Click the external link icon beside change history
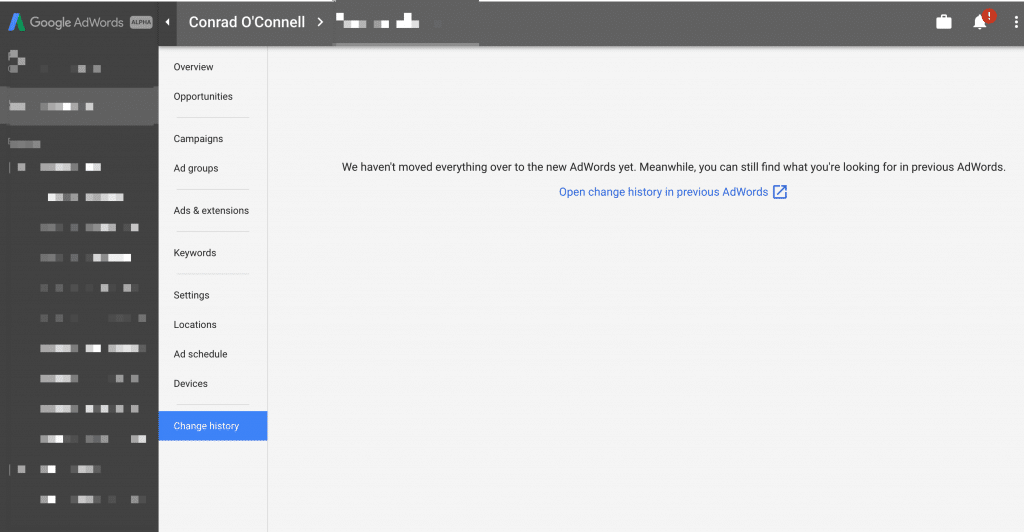Screen dimensions: 1024x532 (780, 192)
